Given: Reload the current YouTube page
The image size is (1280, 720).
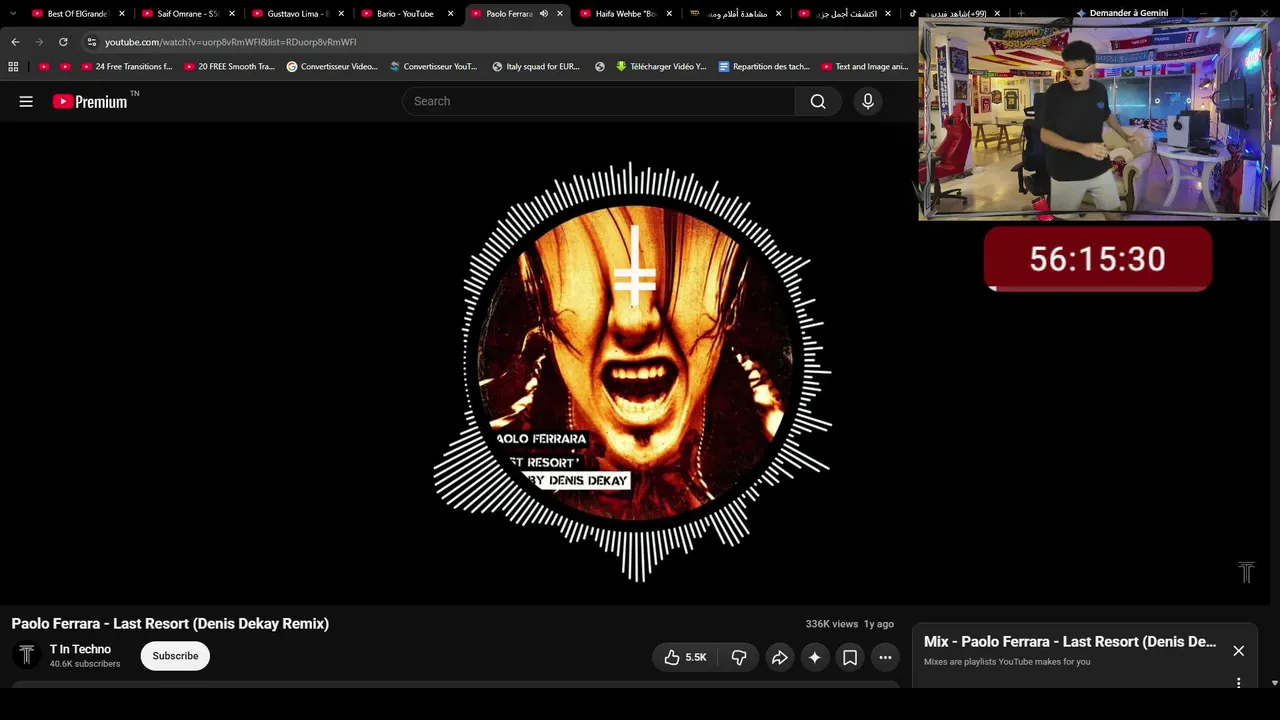Looking at the screenshot, I should click(63, 42).
